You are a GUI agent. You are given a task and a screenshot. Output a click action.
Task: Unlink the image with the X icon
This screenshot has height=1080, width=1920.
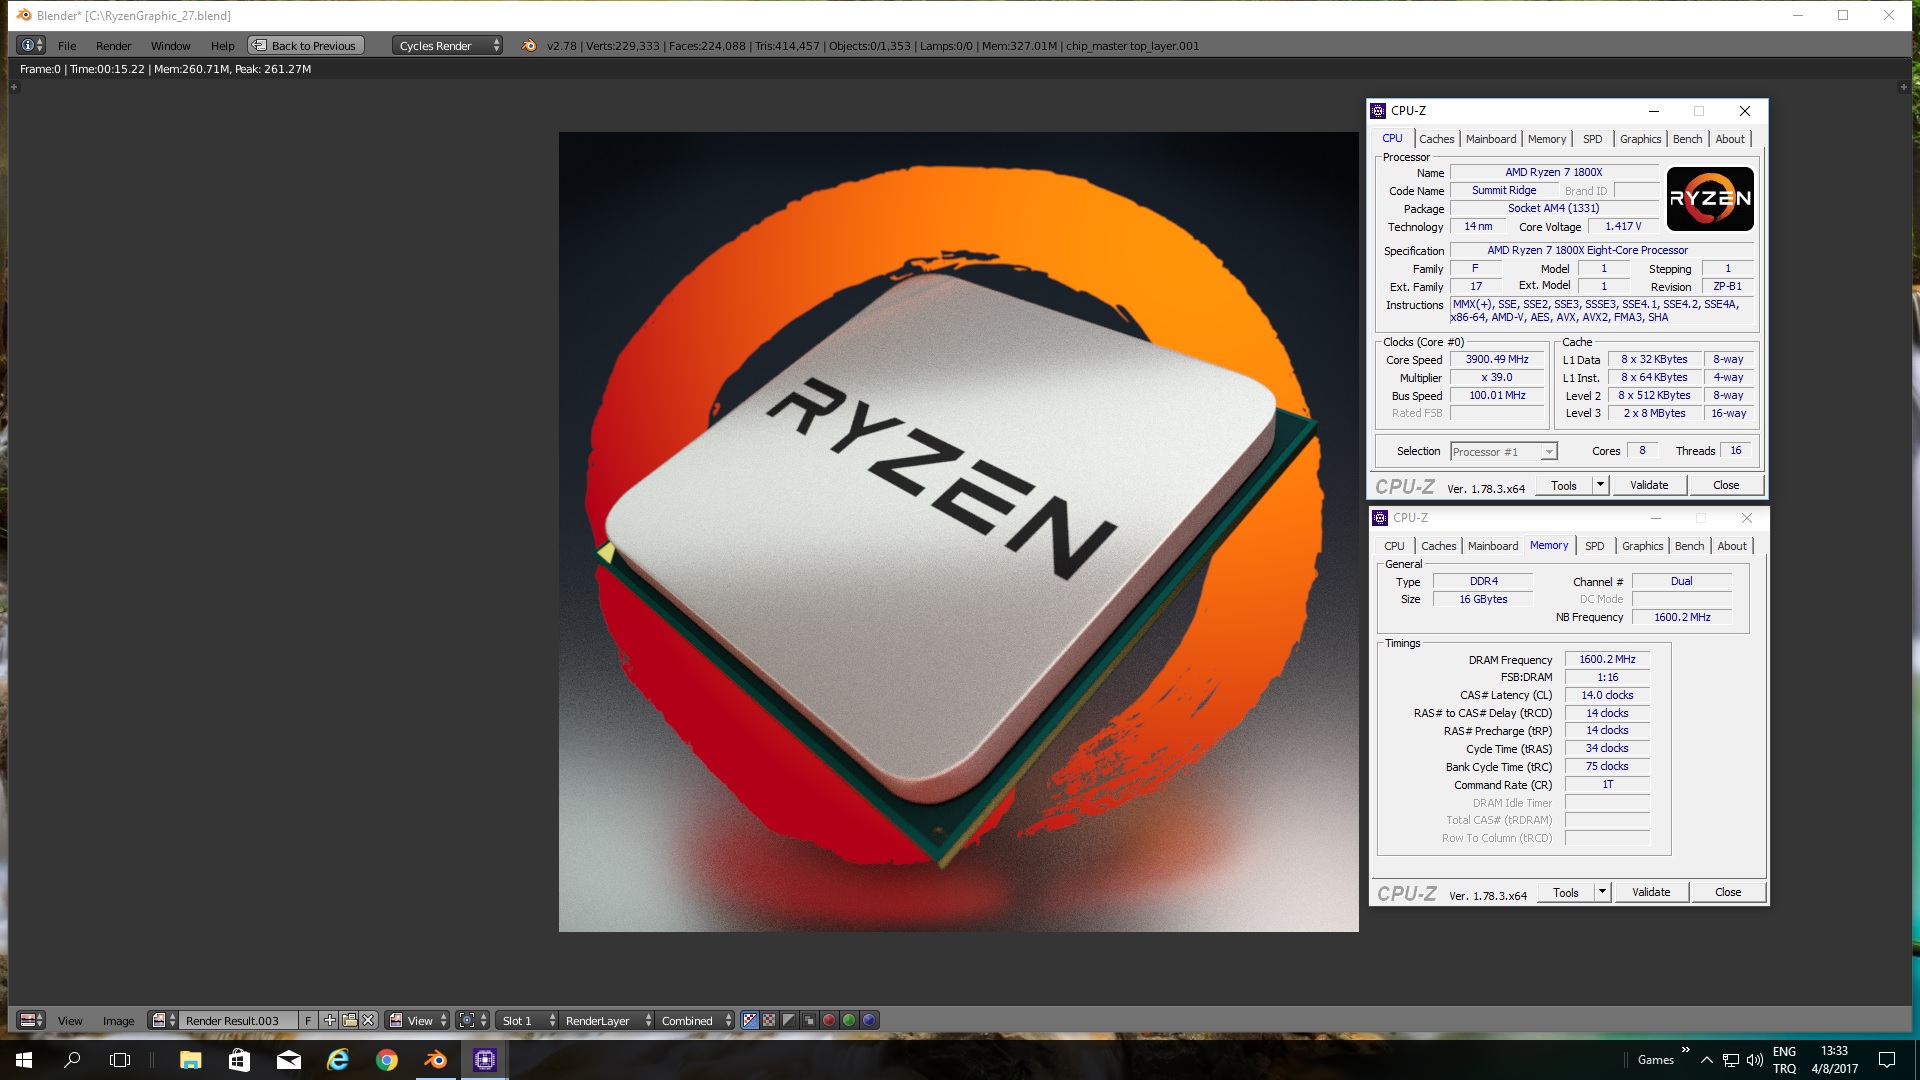(x=368, y=1020)
